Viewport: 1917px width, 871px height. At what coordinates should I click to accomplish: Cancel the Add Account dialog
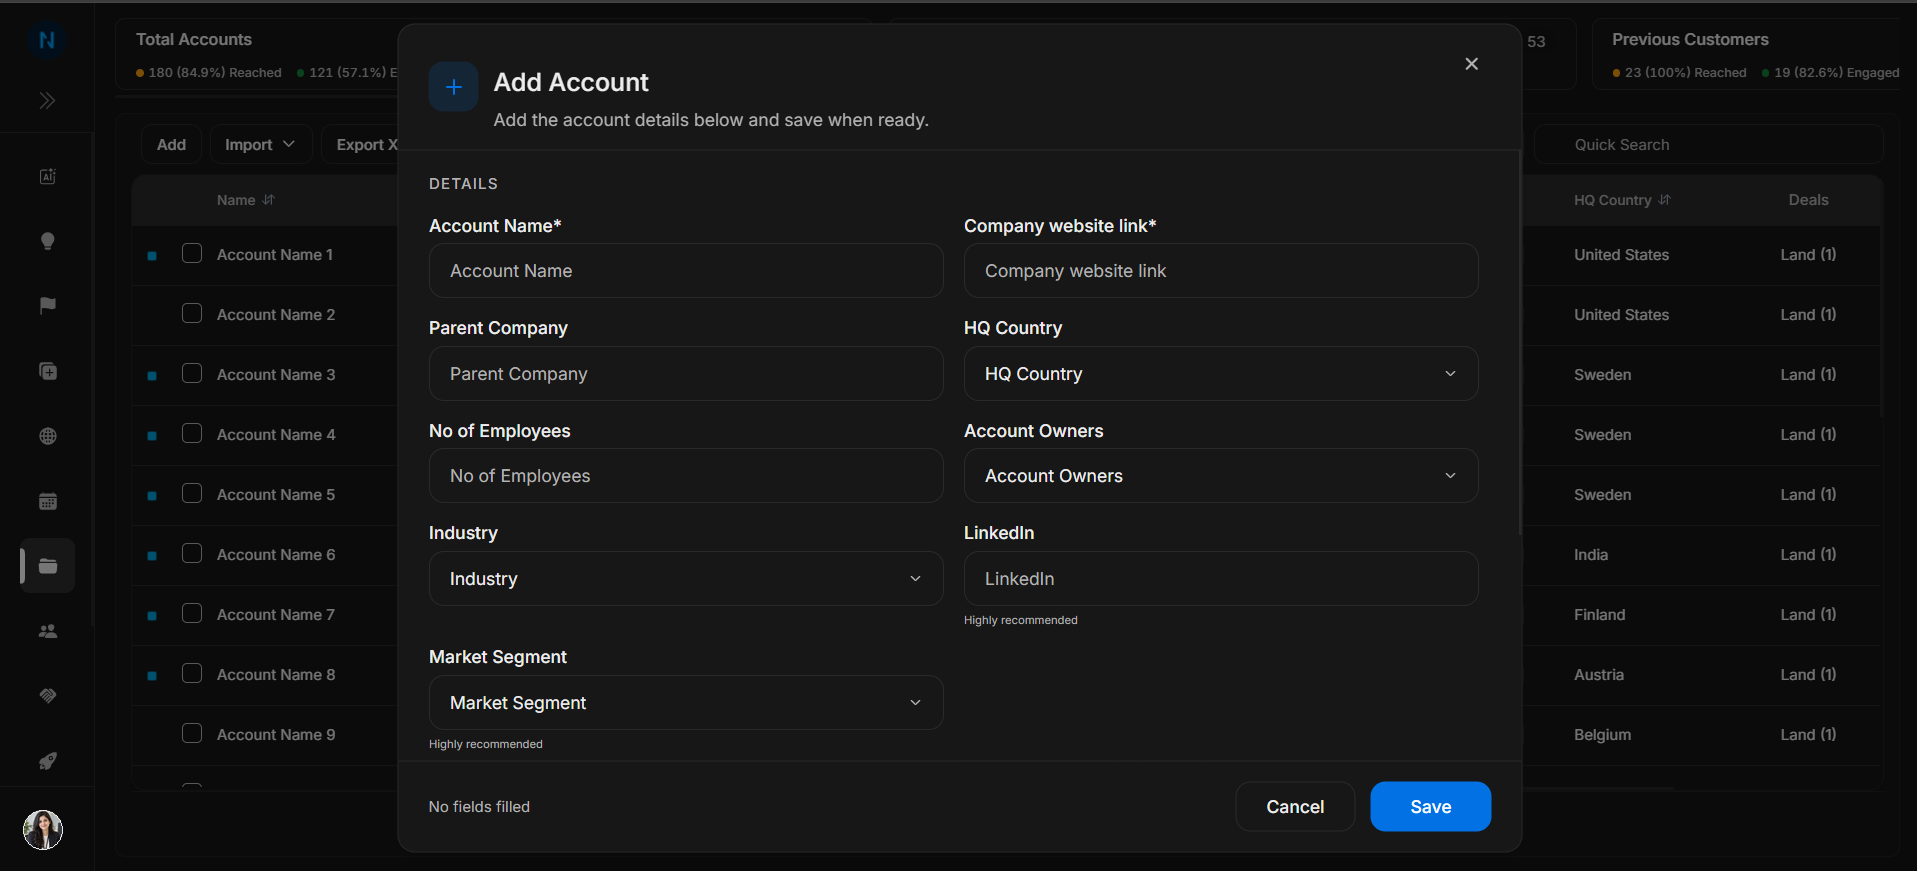click(x=1295, y=807)
